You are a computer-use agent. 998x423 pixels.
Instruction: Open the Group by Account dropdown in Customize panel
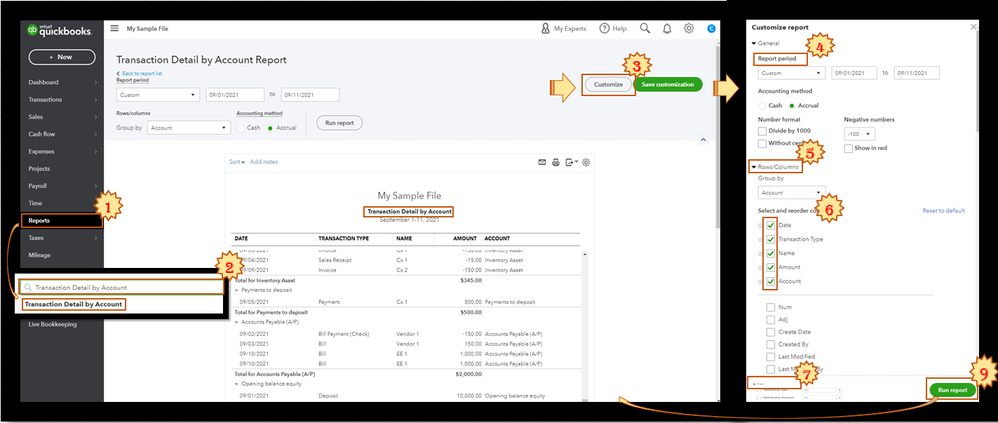click(x=792, y=193)
